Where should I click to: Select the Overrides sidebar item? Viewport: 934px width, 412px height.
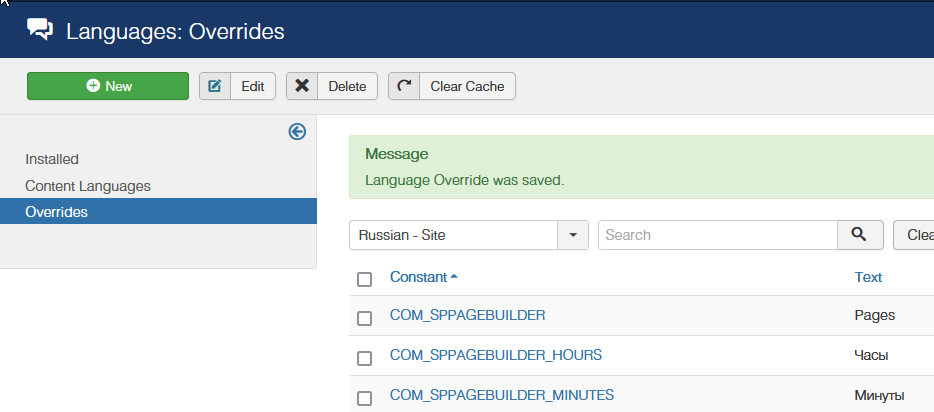pos(56,212)
